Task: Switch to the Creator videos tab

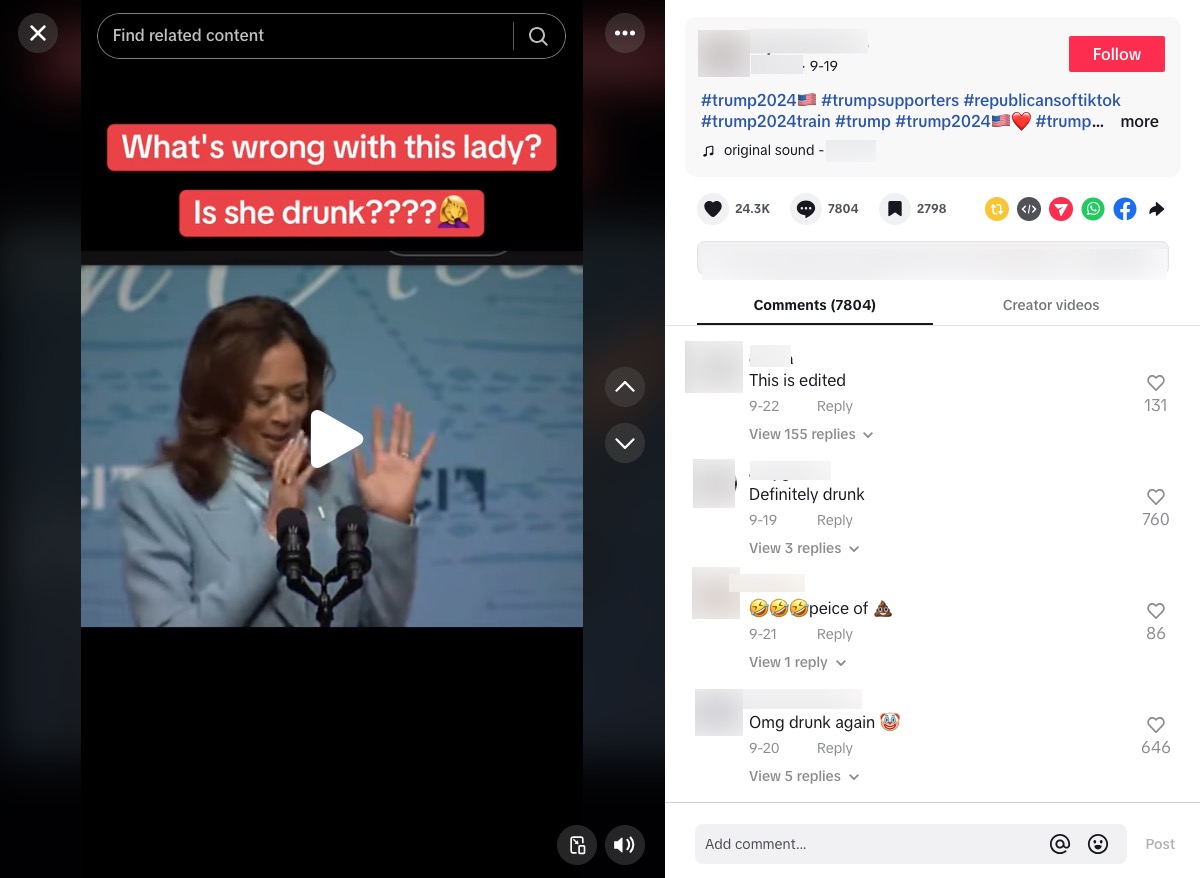Action: [1050, 305]
